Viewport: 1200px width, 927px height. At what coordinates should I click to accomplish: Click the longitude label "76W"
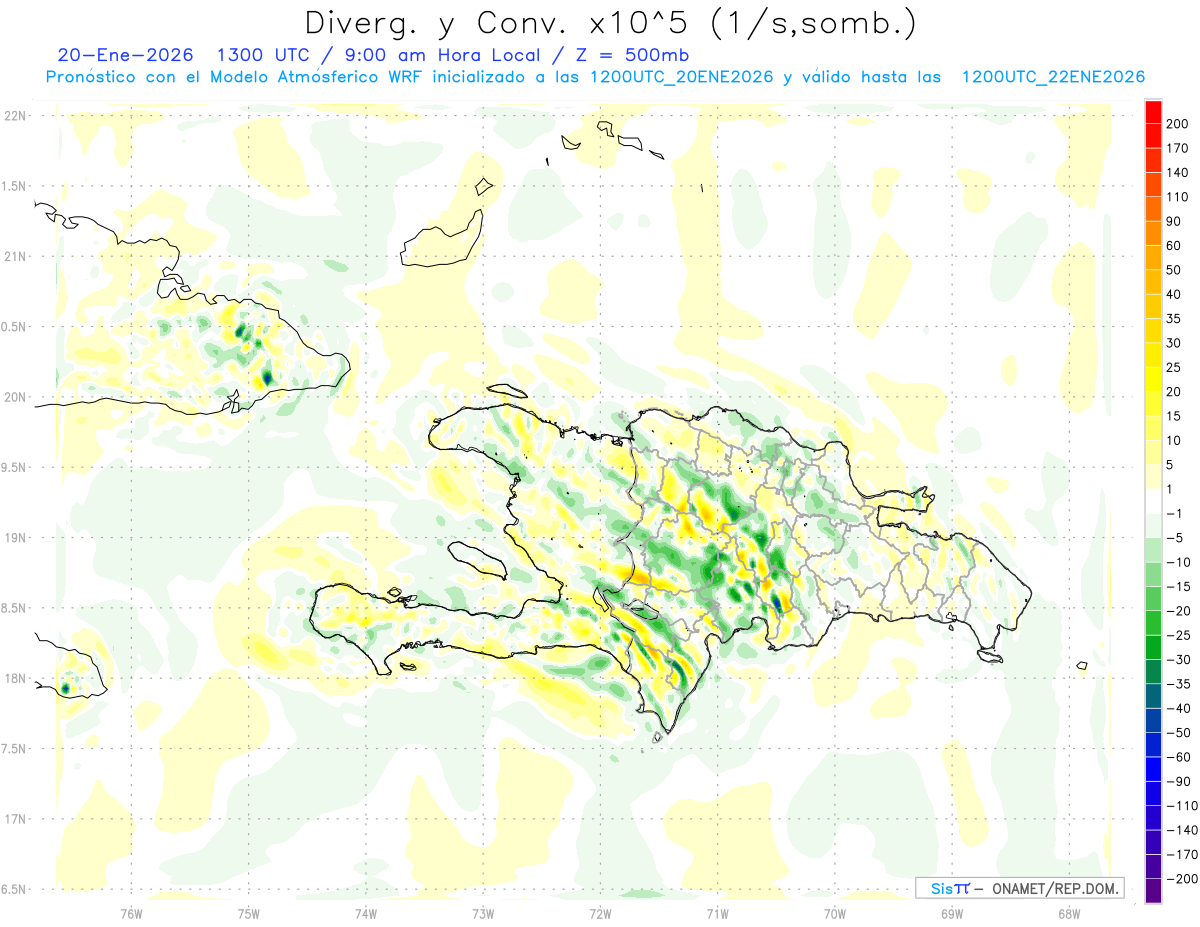[x=131, y=913]
